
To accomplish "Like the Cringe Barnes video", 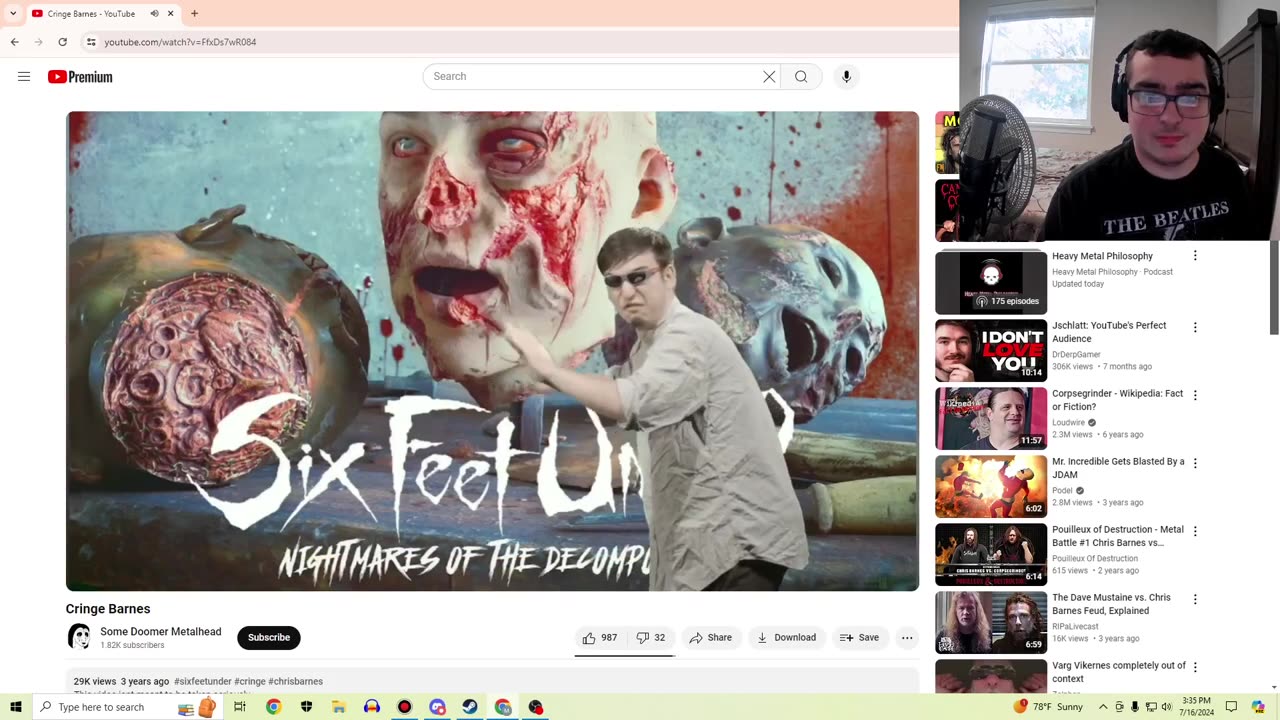I will (600, 638).
